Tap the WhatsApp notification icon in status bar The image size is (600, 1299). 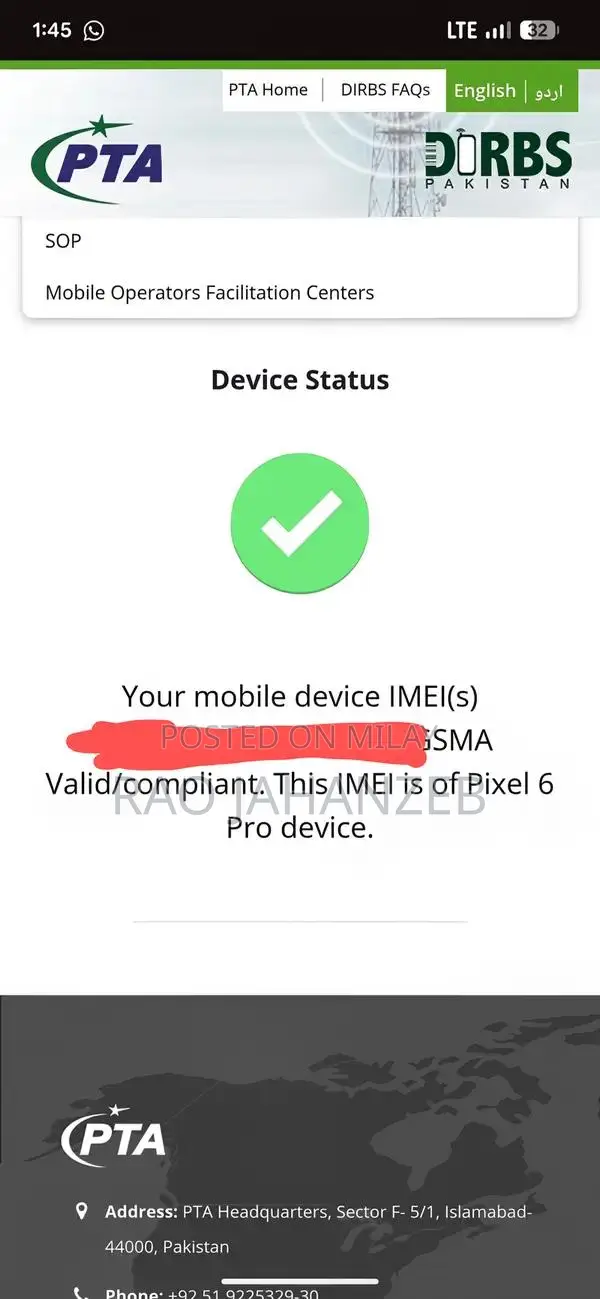(94, 30)
